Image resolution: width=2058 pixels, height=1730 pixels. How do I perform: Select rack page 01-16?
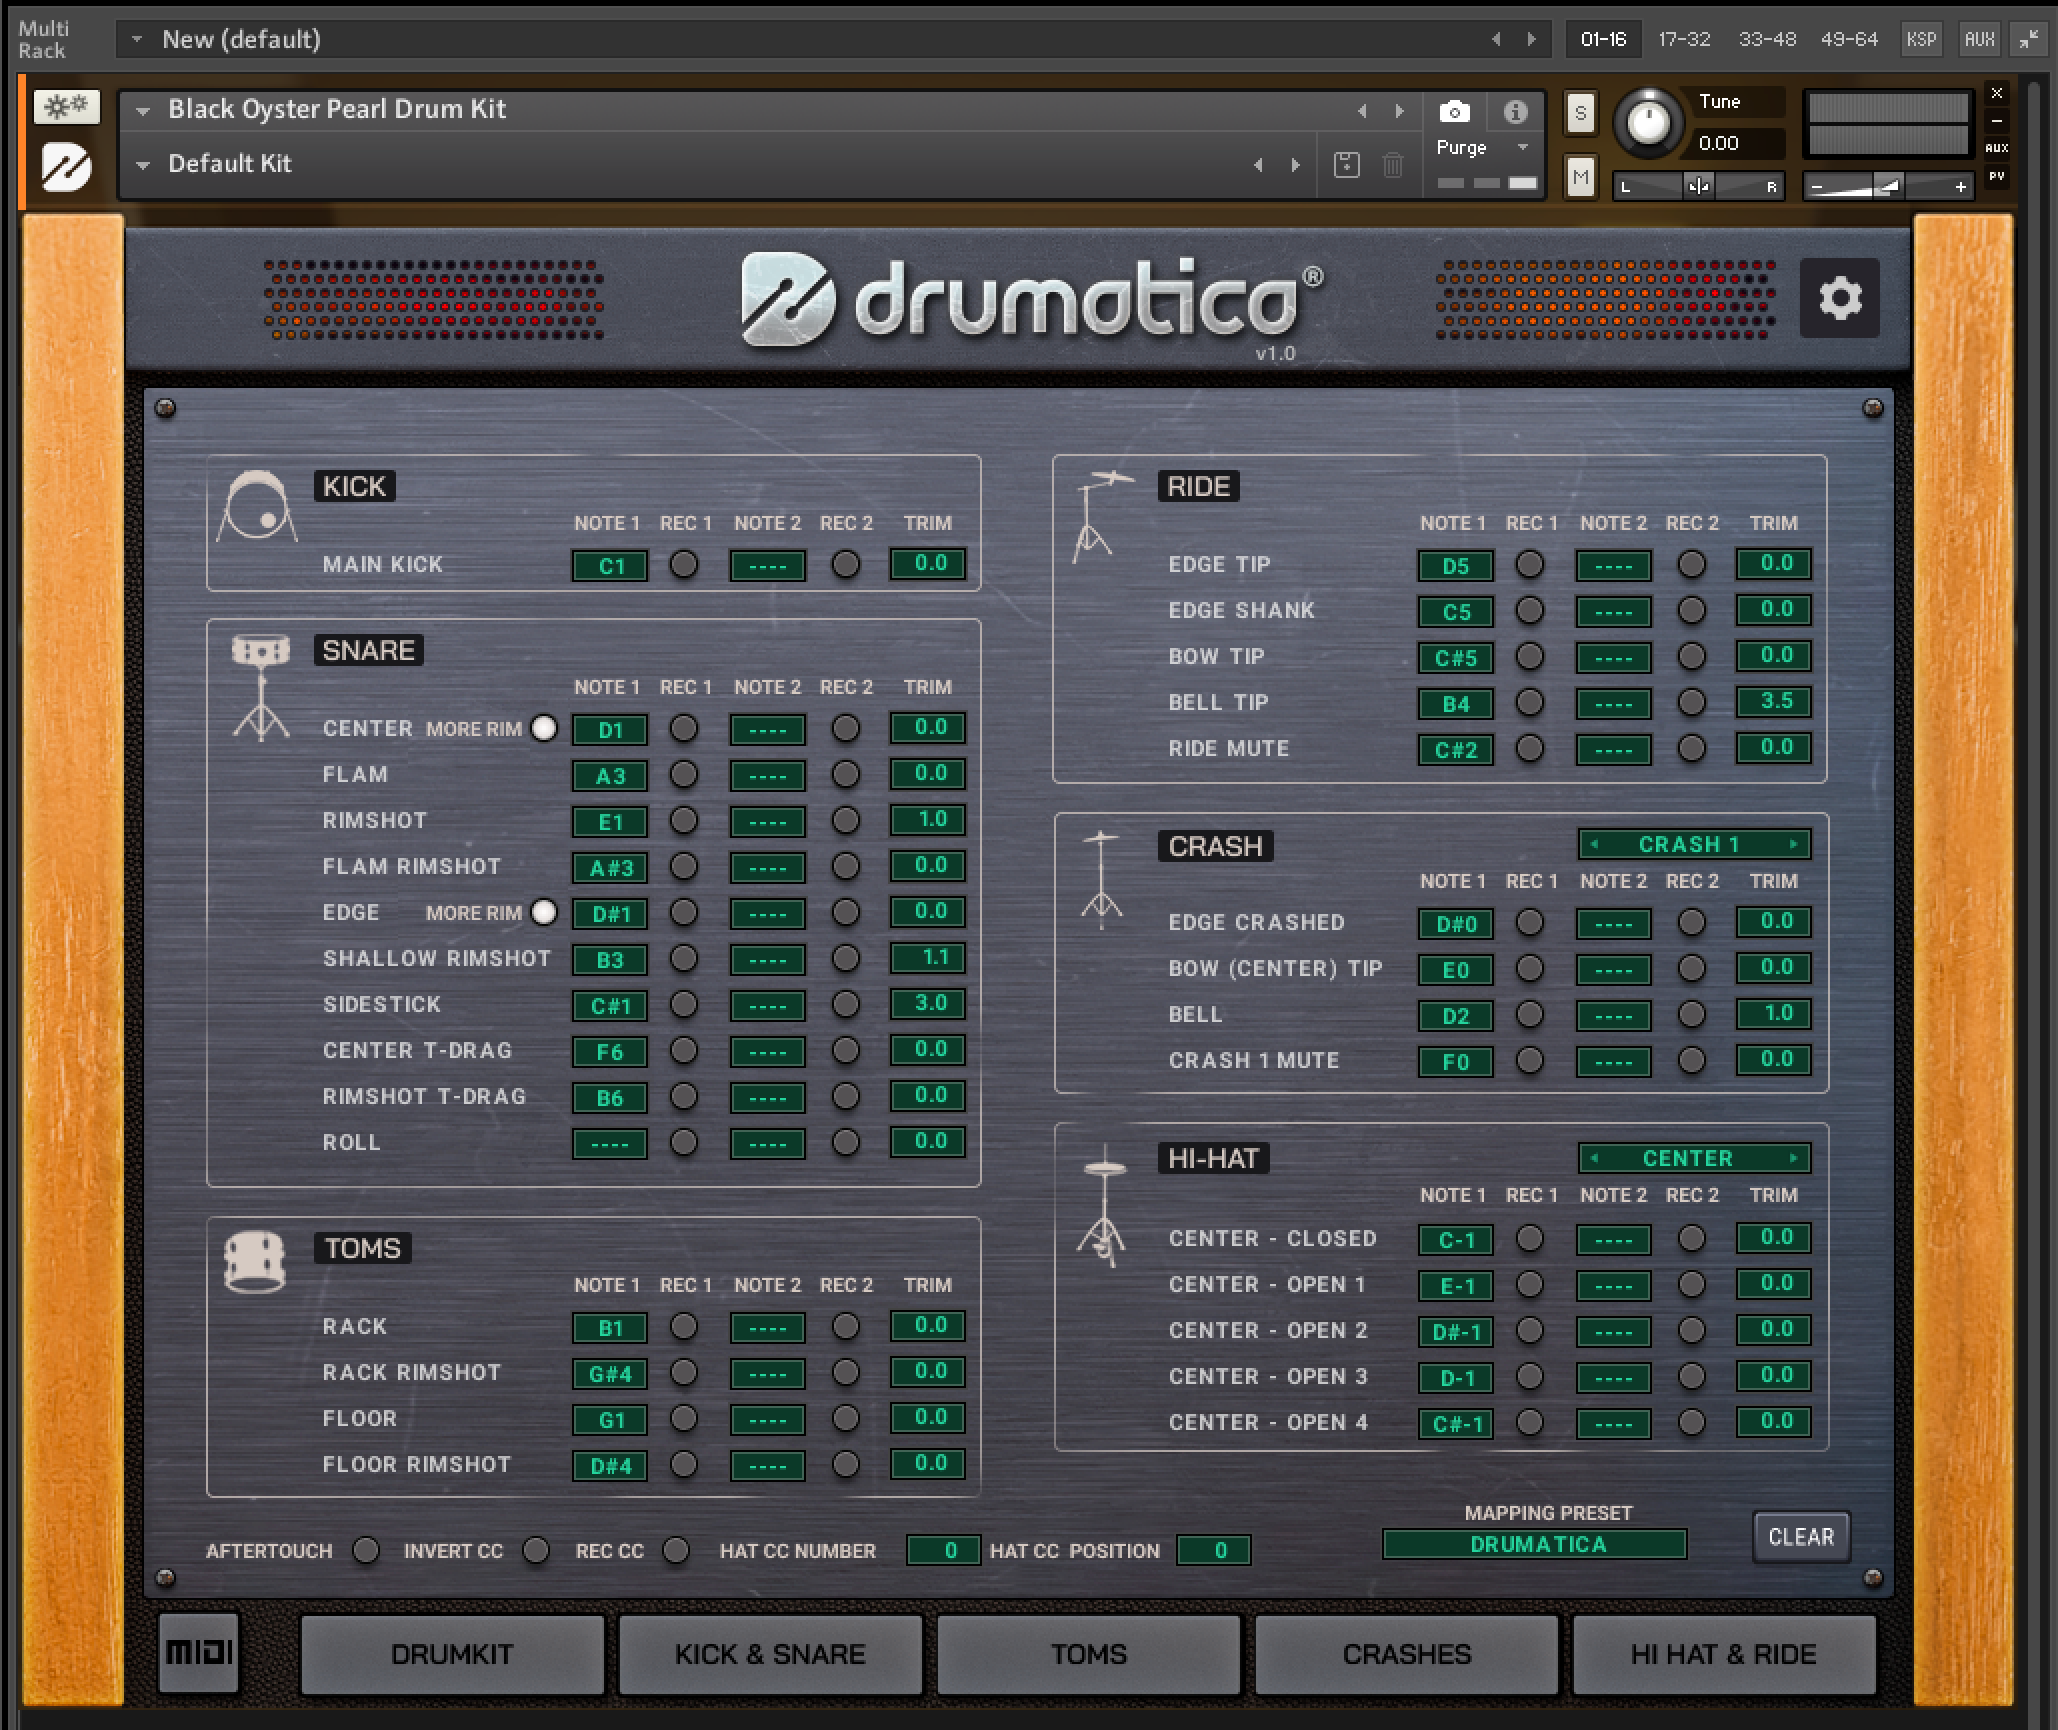pyautogui.click(x=1603, y=39)
